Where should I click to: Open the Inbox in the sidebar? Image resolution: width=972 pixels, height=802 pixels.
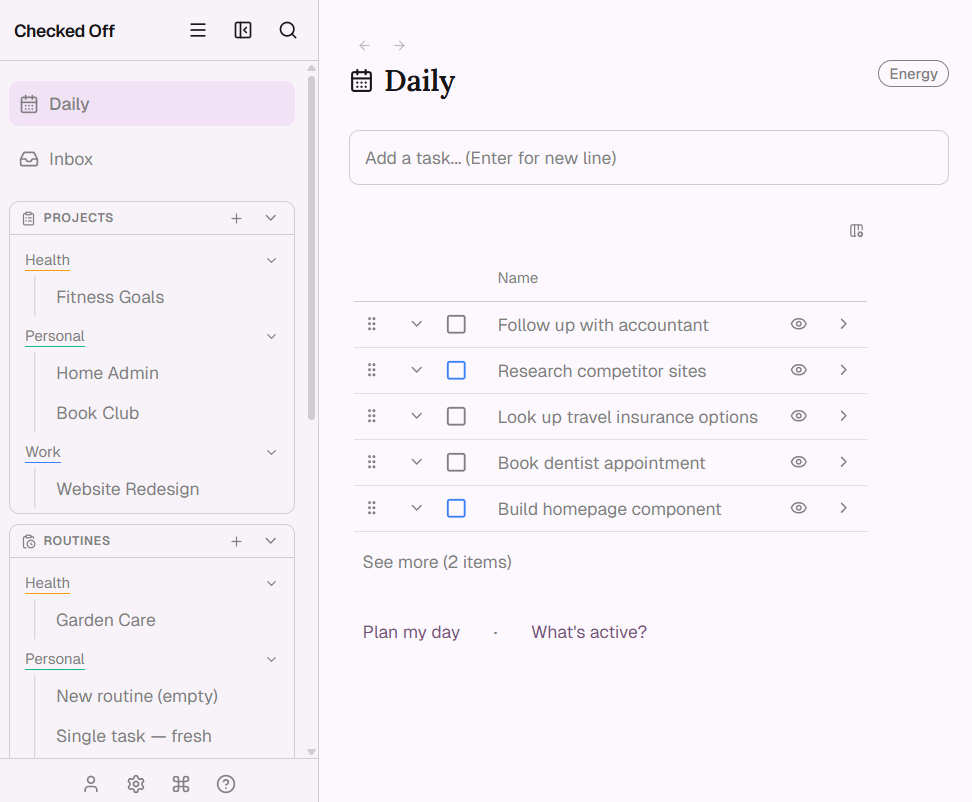click(152, 159)
